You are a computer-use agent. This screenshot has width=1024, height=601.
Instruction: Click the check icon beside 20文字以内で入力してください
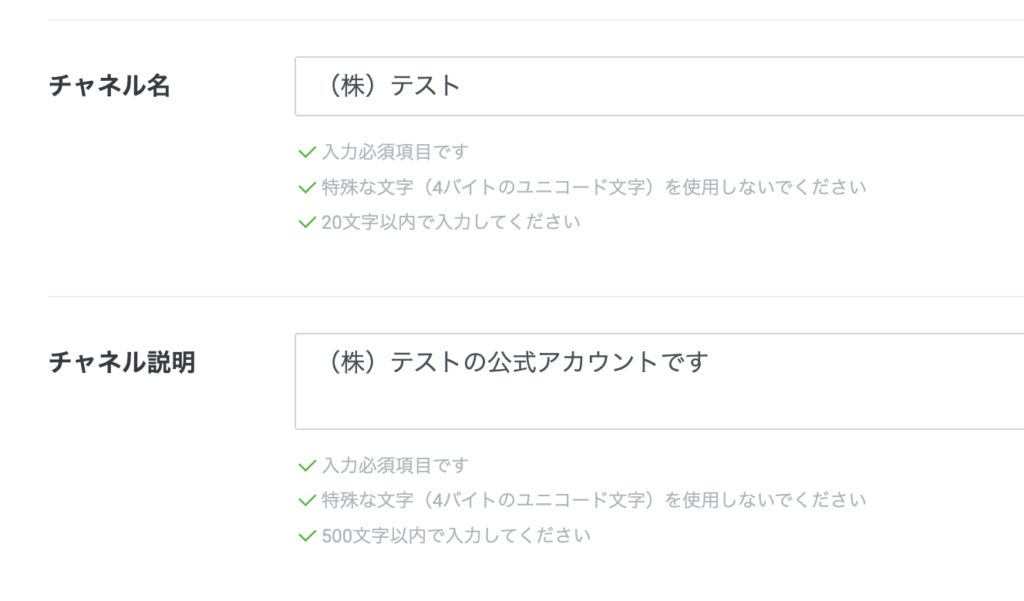point(307,222)
